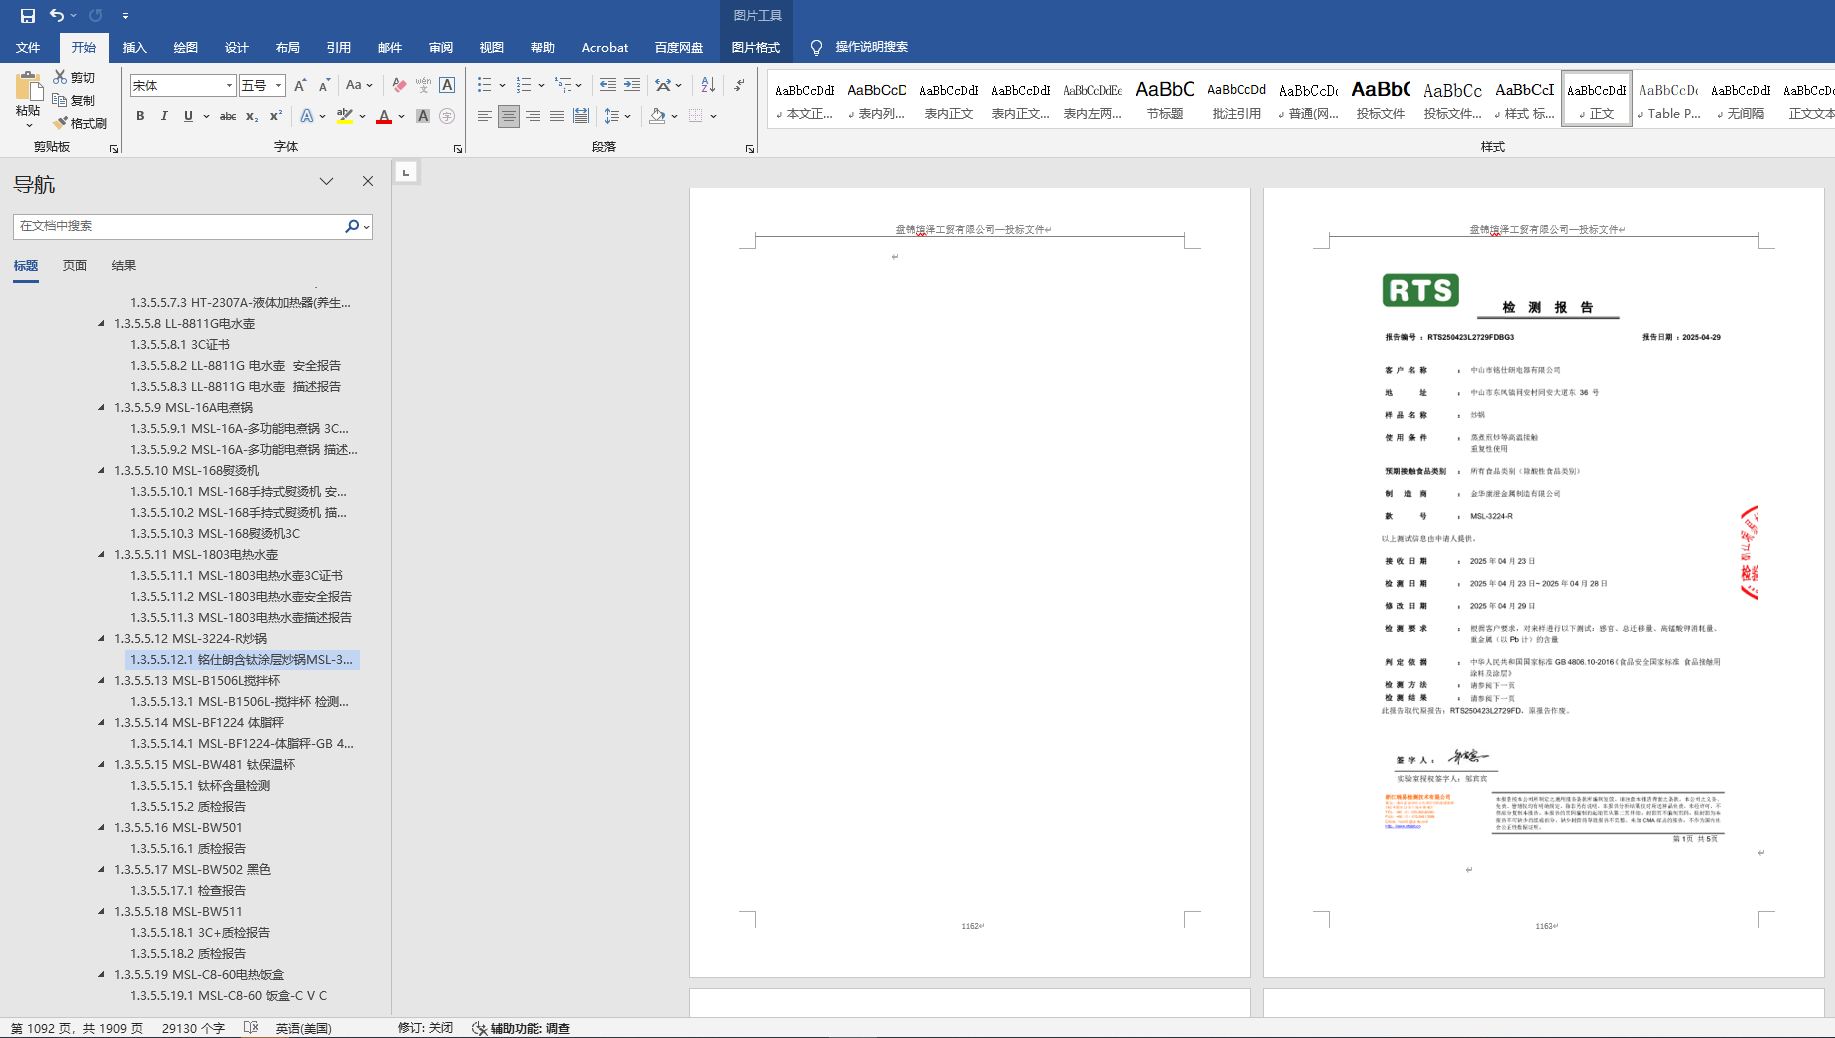This screenshot has height=1038, width=1835.
Task: Click the sort A-Z icon
Action: [708, 85]
